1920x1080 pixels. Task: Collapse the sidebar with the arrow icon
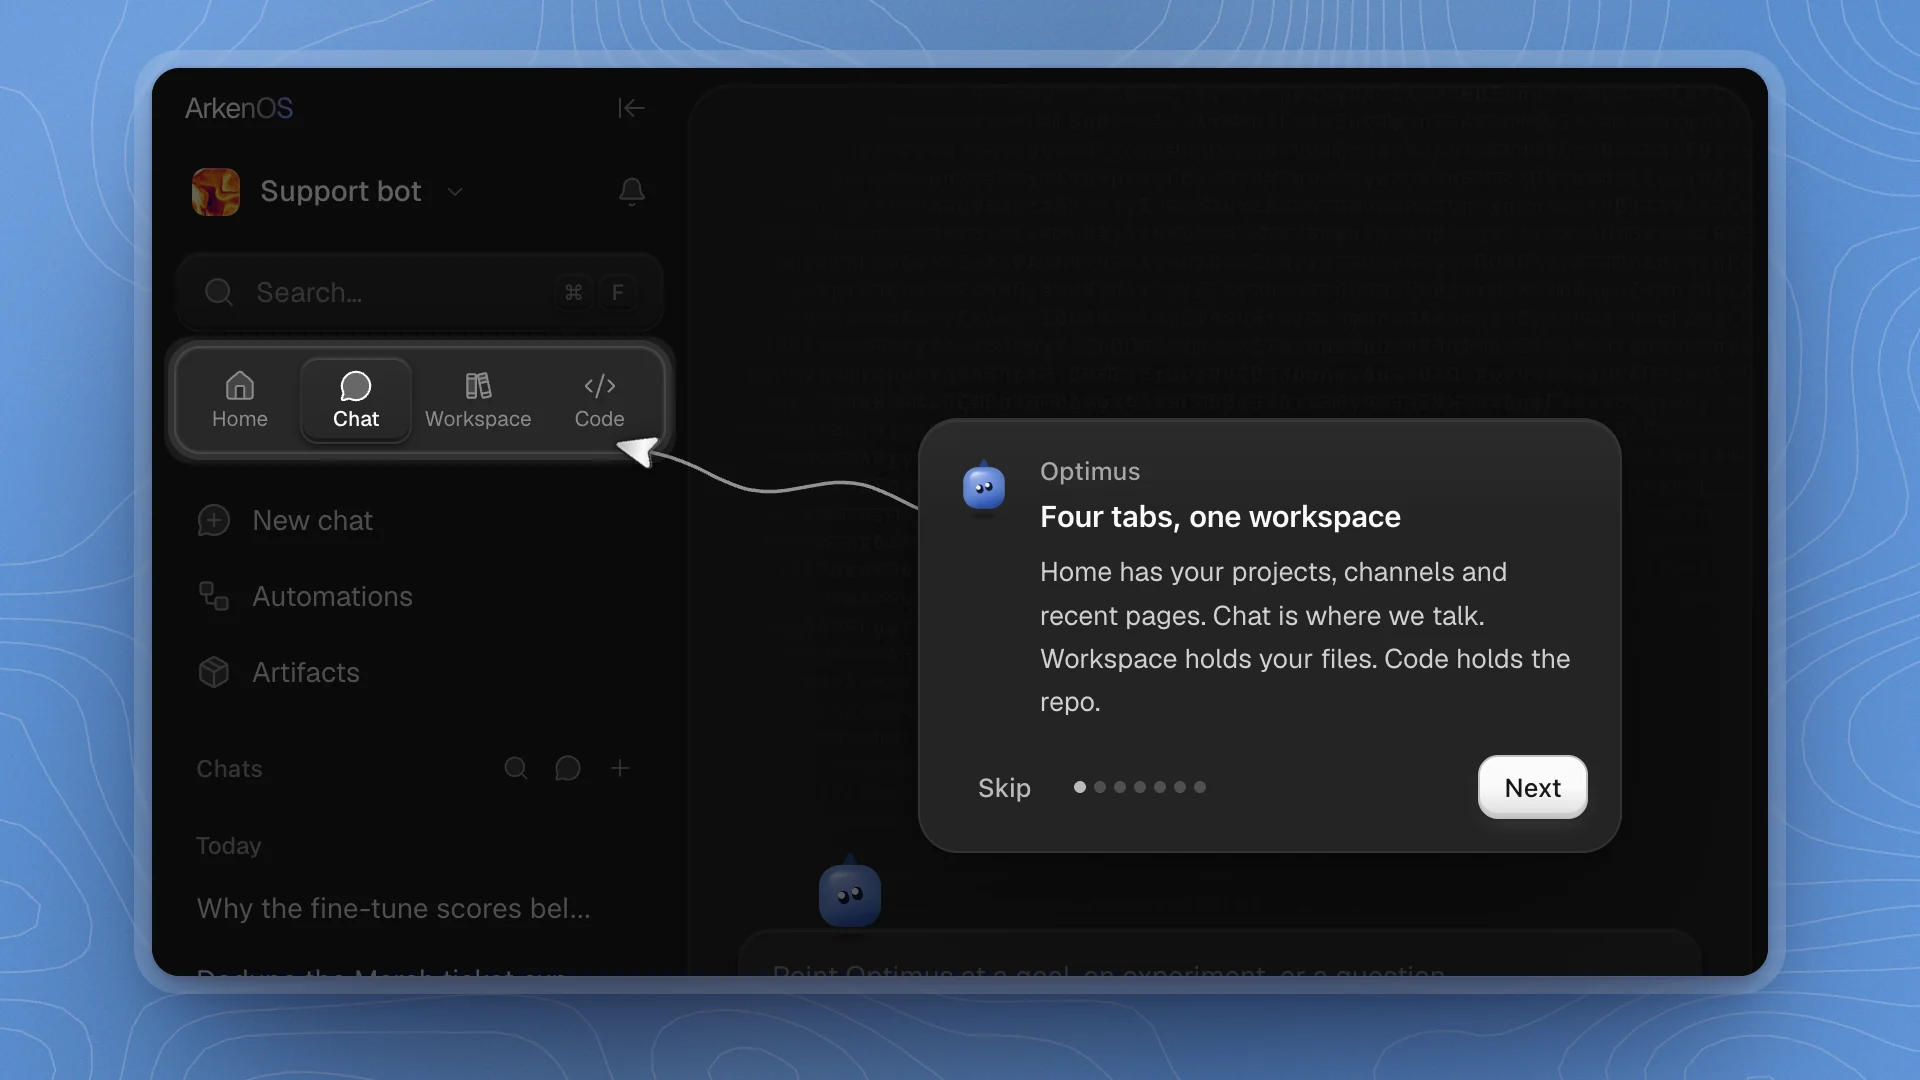(x=631, y=108)
